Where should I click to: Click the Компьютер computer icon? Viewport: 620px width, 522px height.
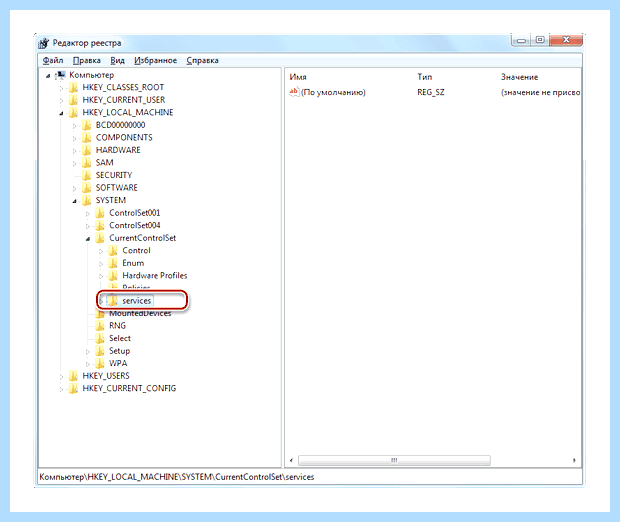pyautogui.click(x=61, y=75)
